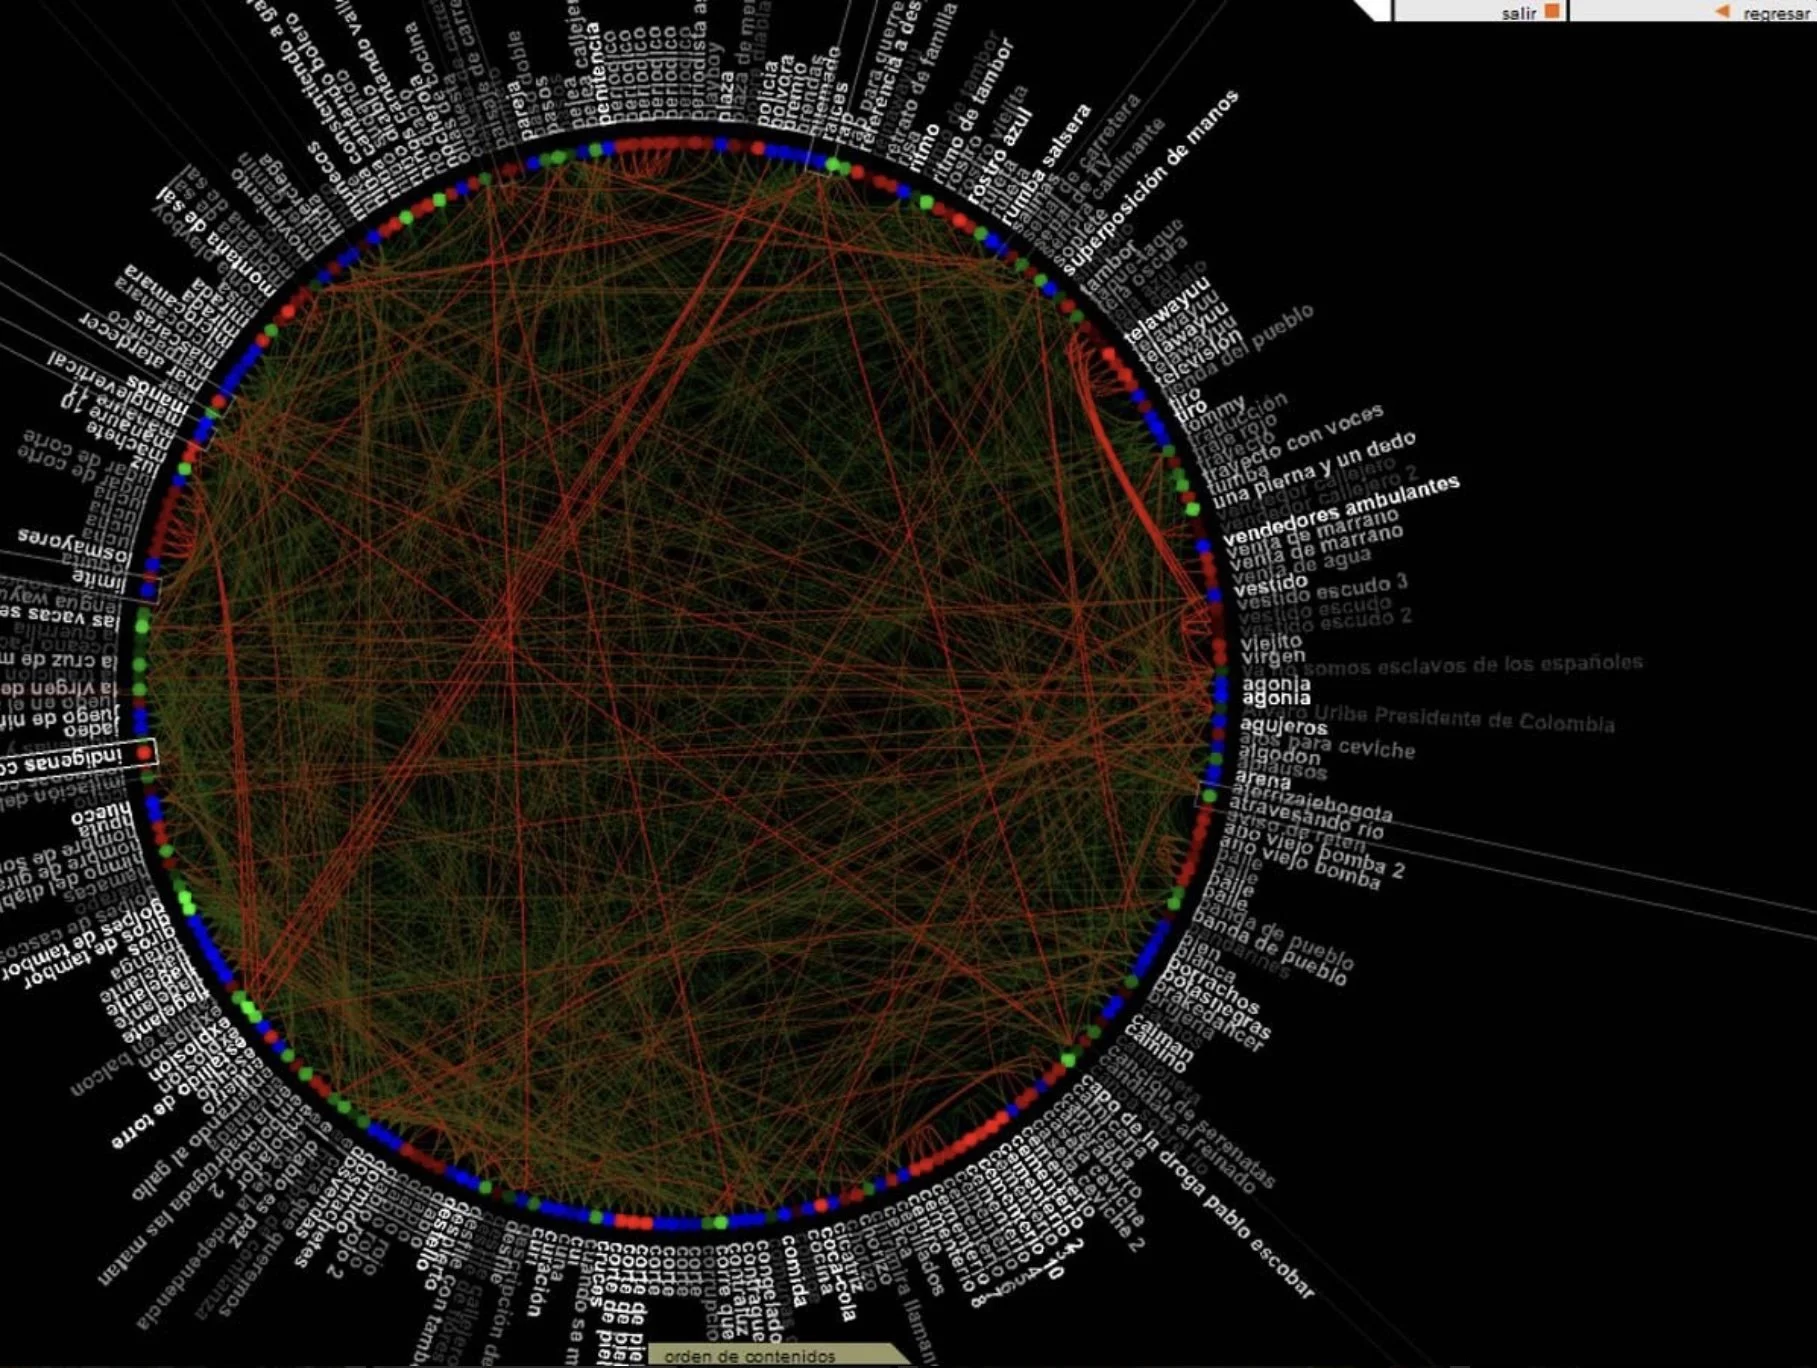Click the blue node inside the 'limite' box
The width and height of the screenshot is (1817, 1368).
click(x=148, y=589)
